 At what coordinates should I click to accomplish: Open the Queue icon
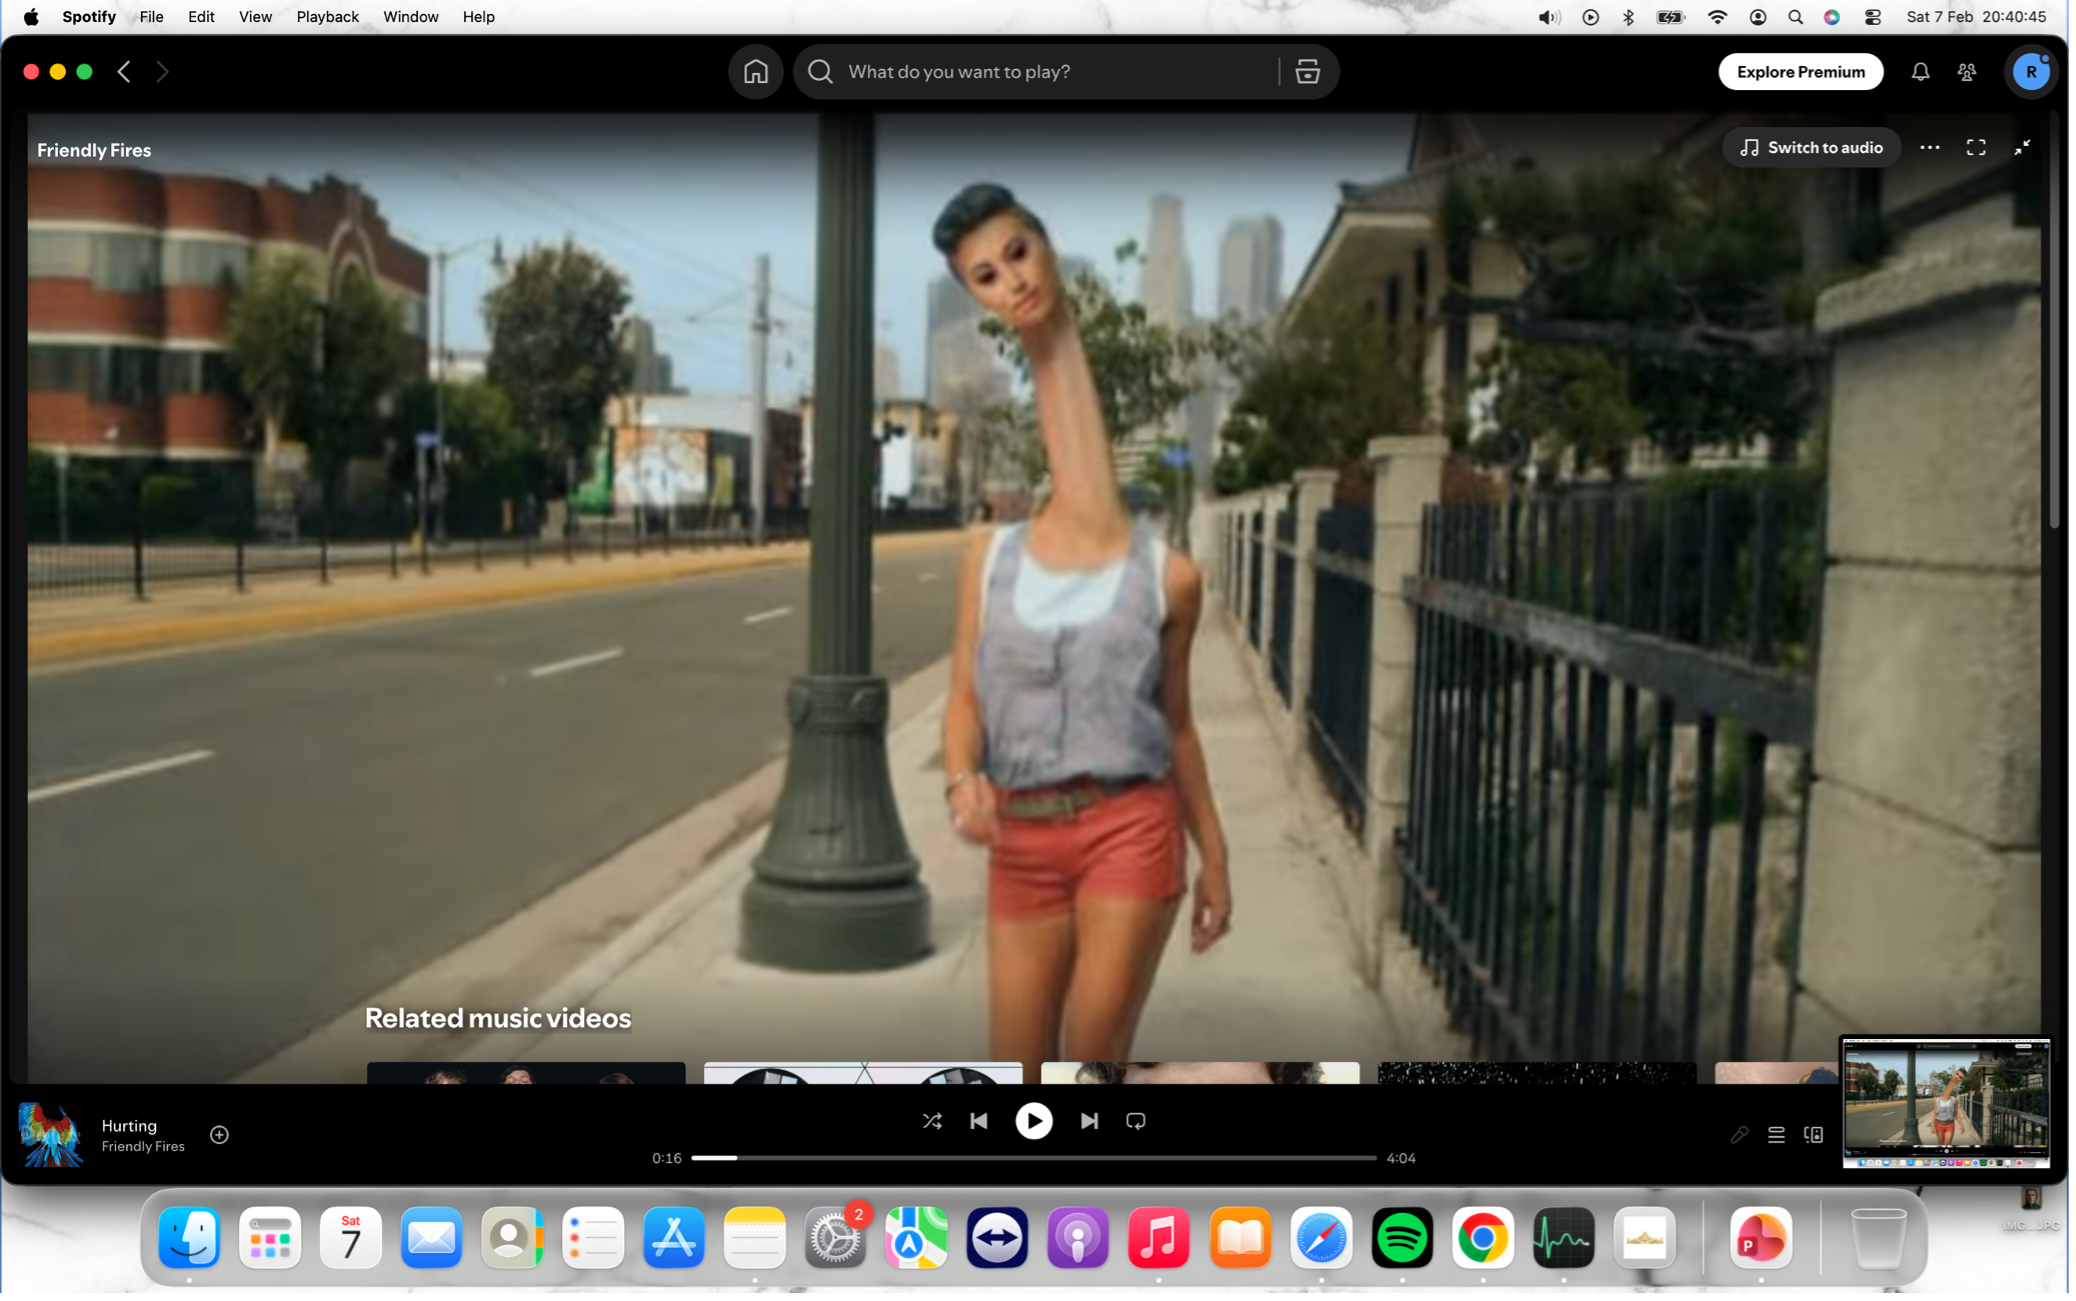coord(1776,1135)
